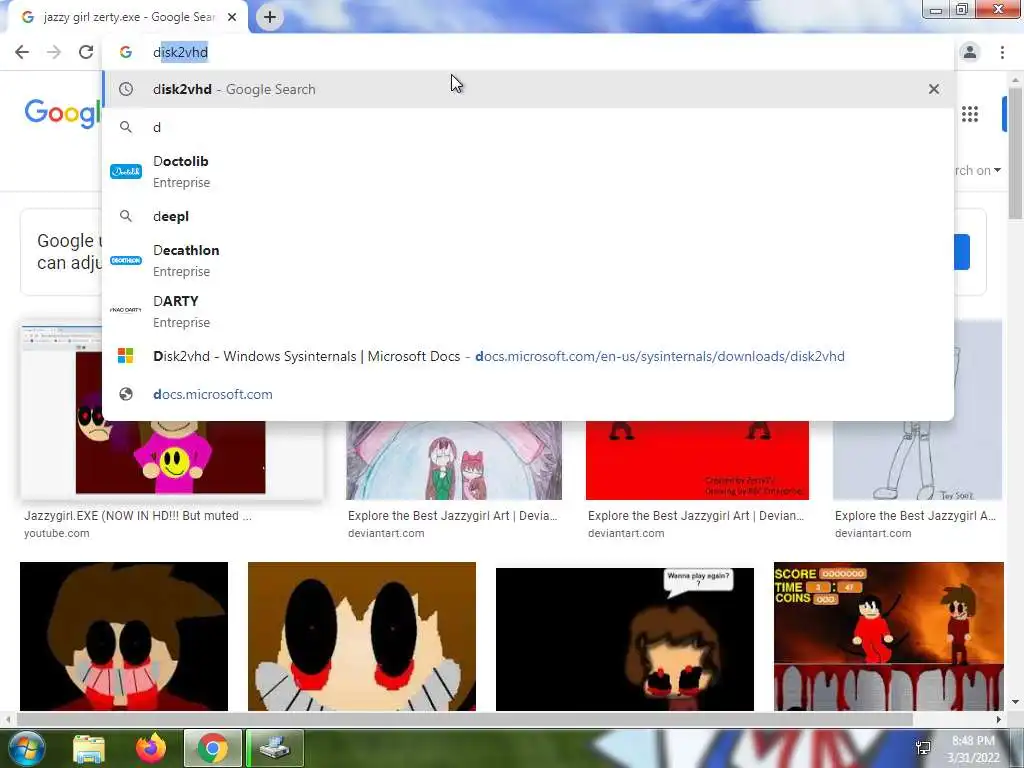The height and width of the screenshot is (768, 1024).
Task: Open the Google apps grid
Action: [970, 114]
